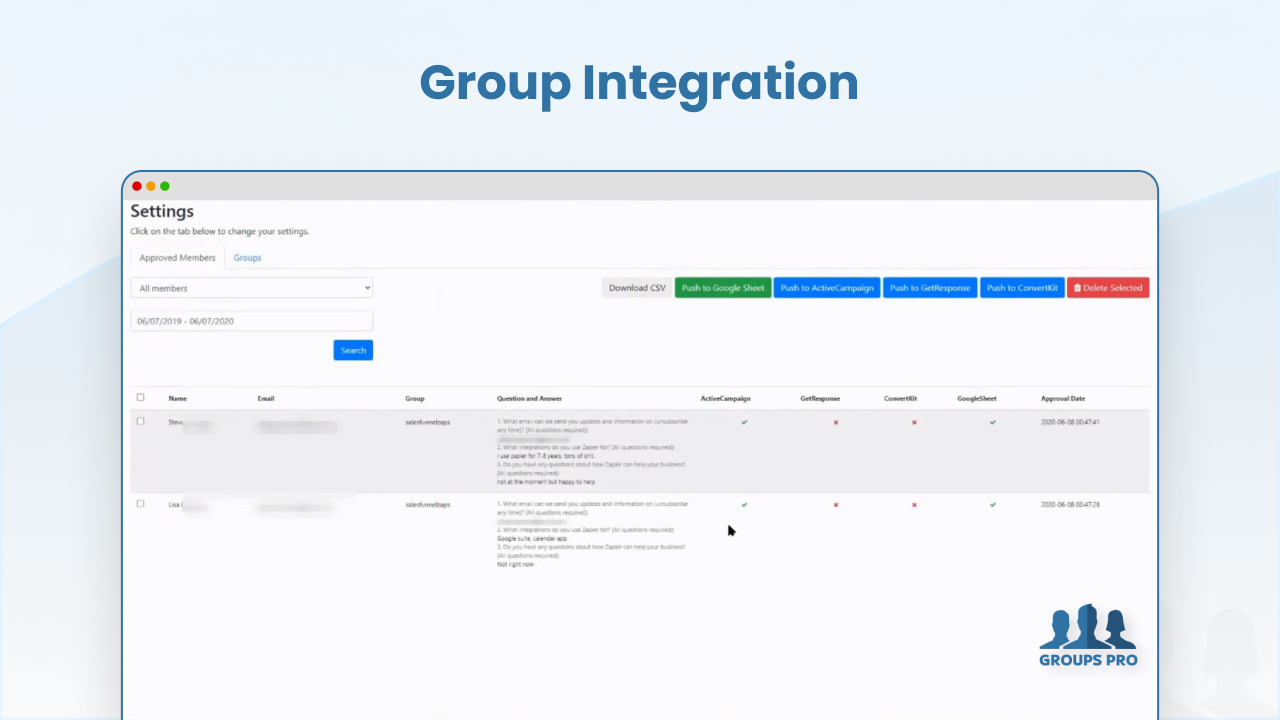The width and height of the screenshot is (1280, 720).
Task: Open the All members dropdown
Action: click(x=251, y=288)
